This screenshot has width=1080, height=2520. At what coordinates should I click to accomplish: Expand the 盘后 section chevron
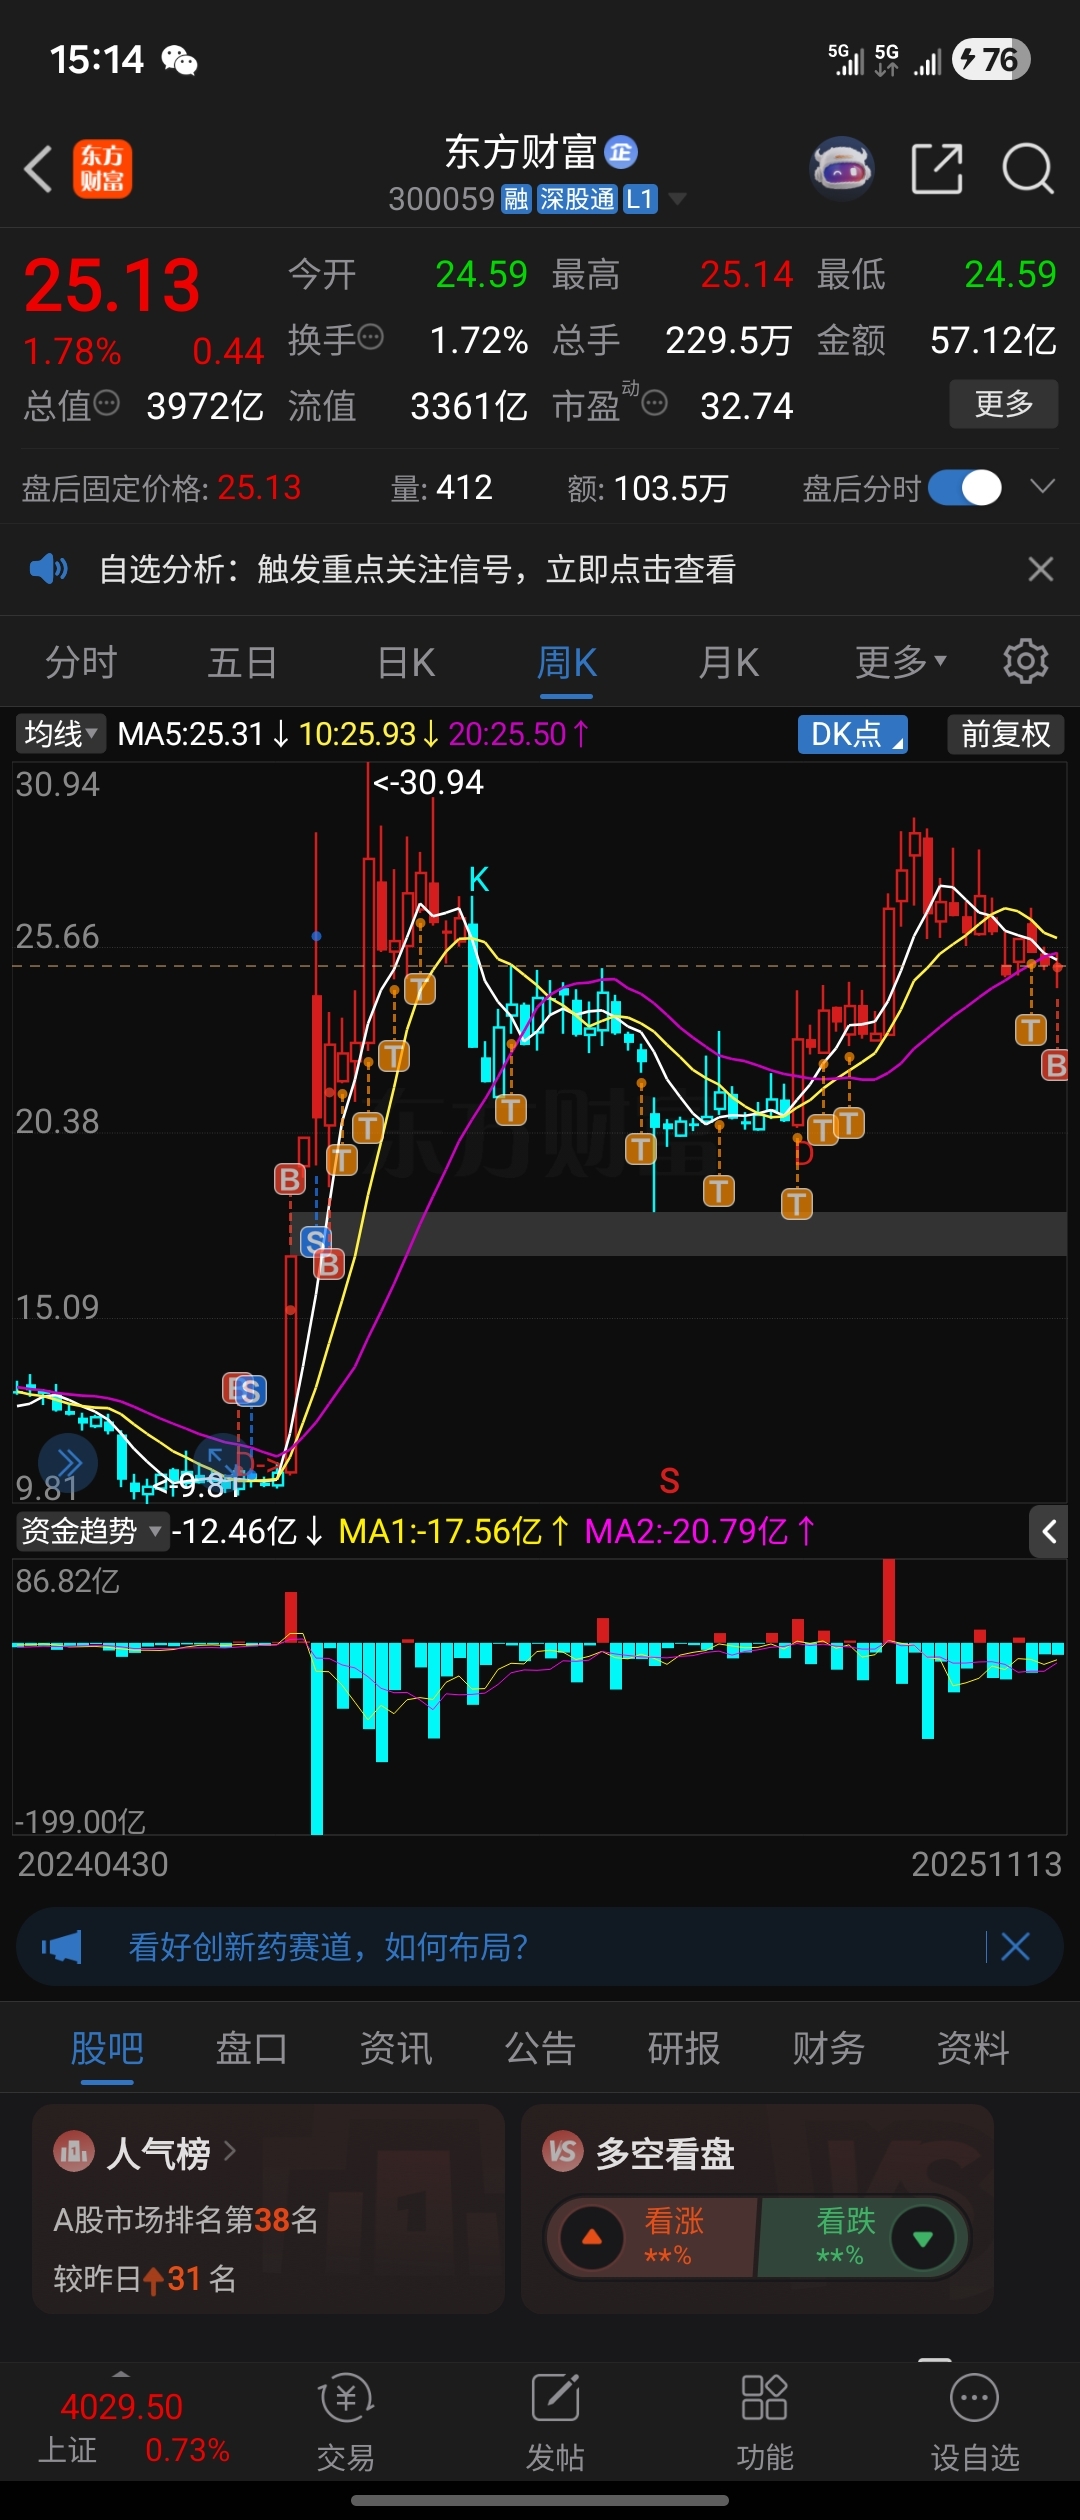pos(1043,487)
